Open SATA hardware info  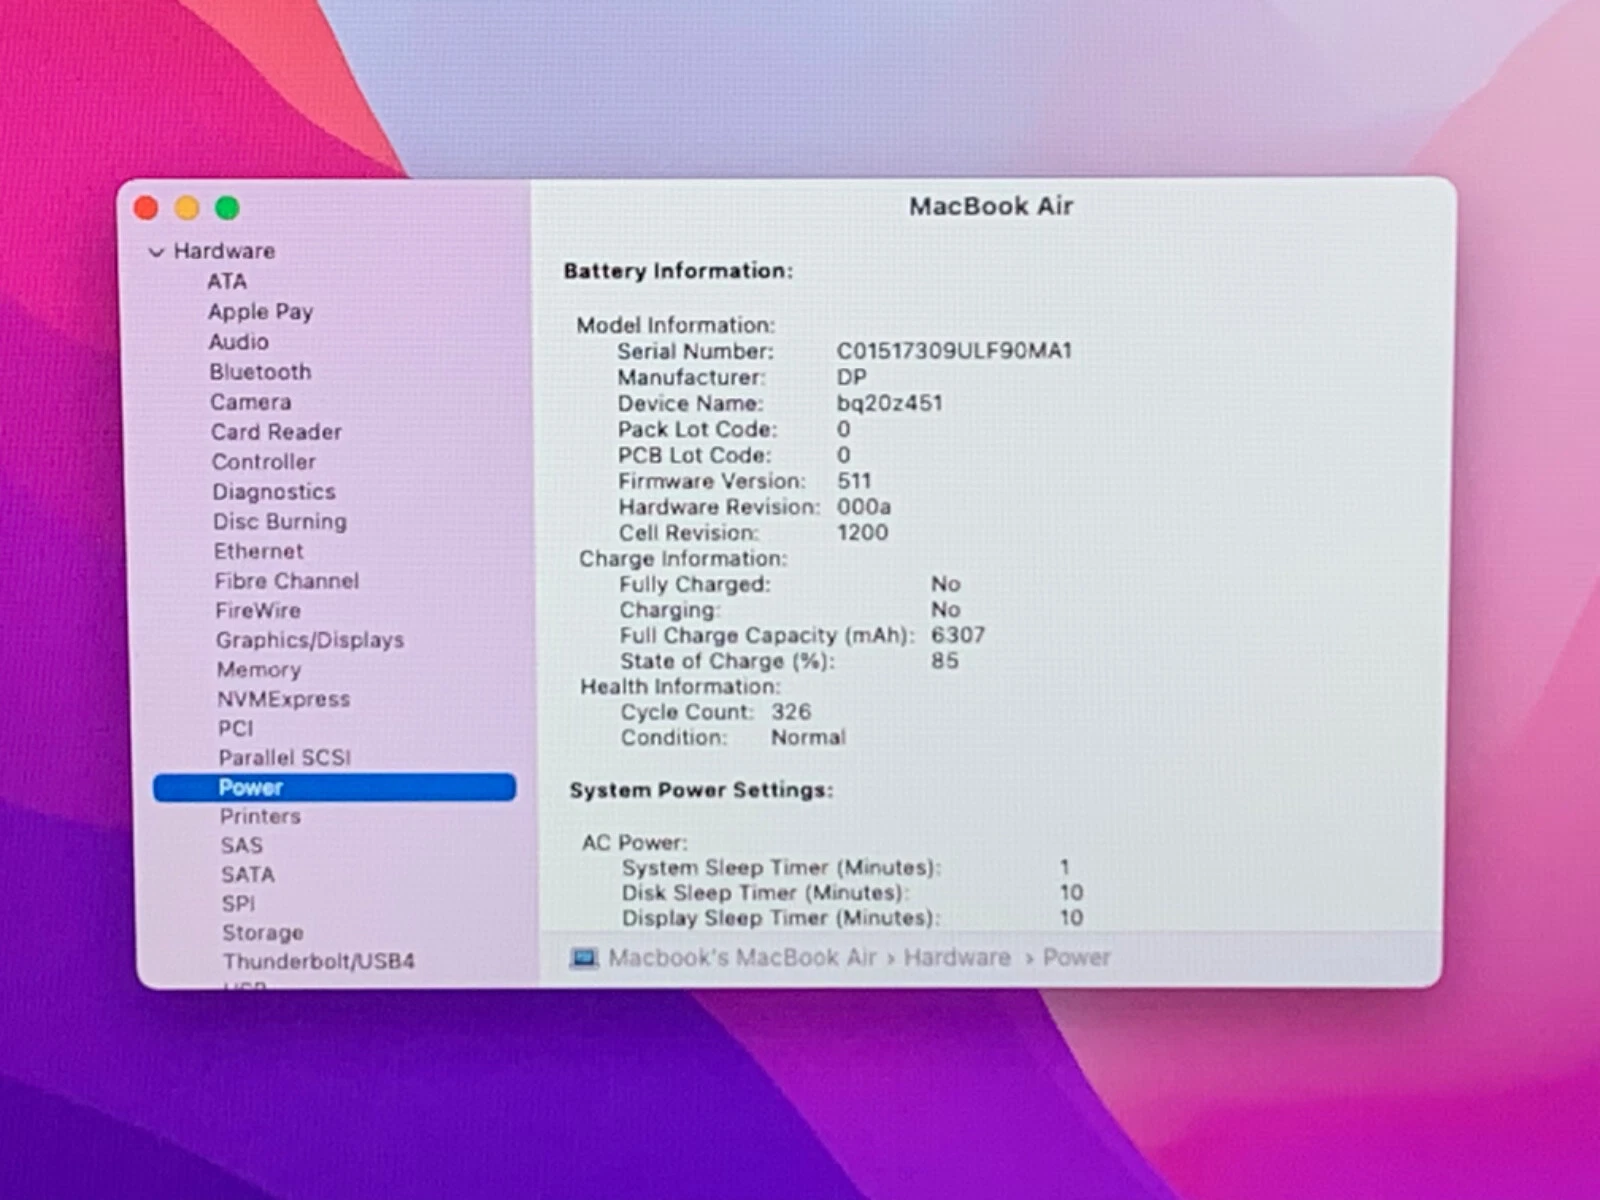click(248, 874)
